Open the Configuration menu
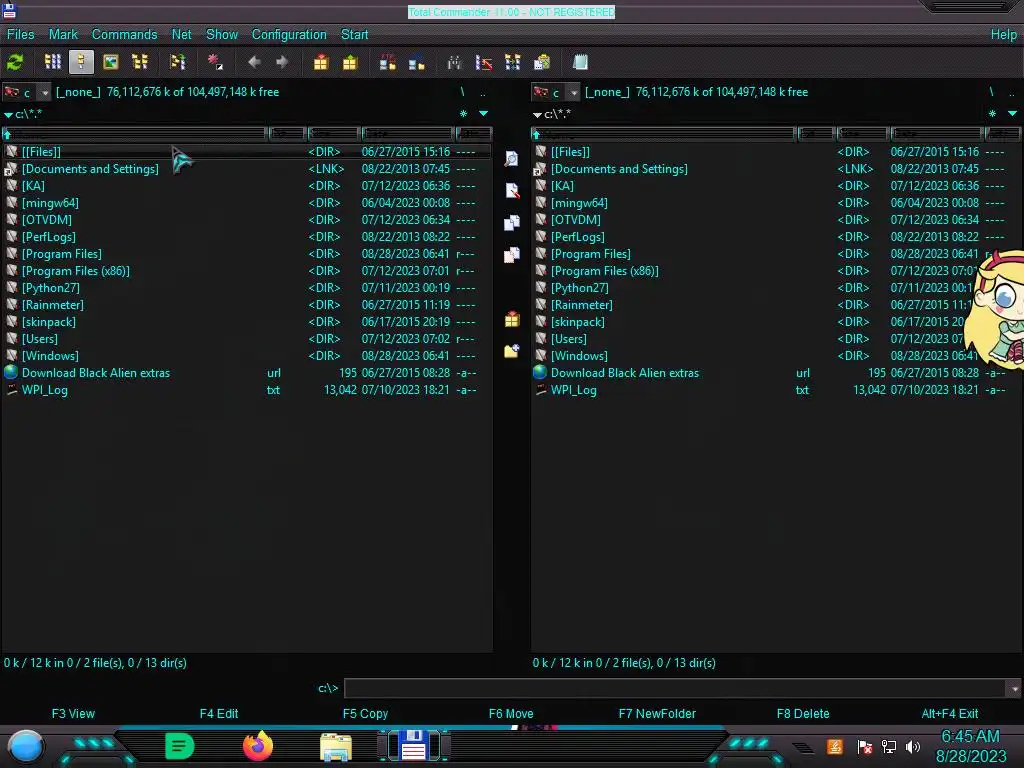This screenshot has height=768, width=1024. pyautogui.click(x=289, y=35)
